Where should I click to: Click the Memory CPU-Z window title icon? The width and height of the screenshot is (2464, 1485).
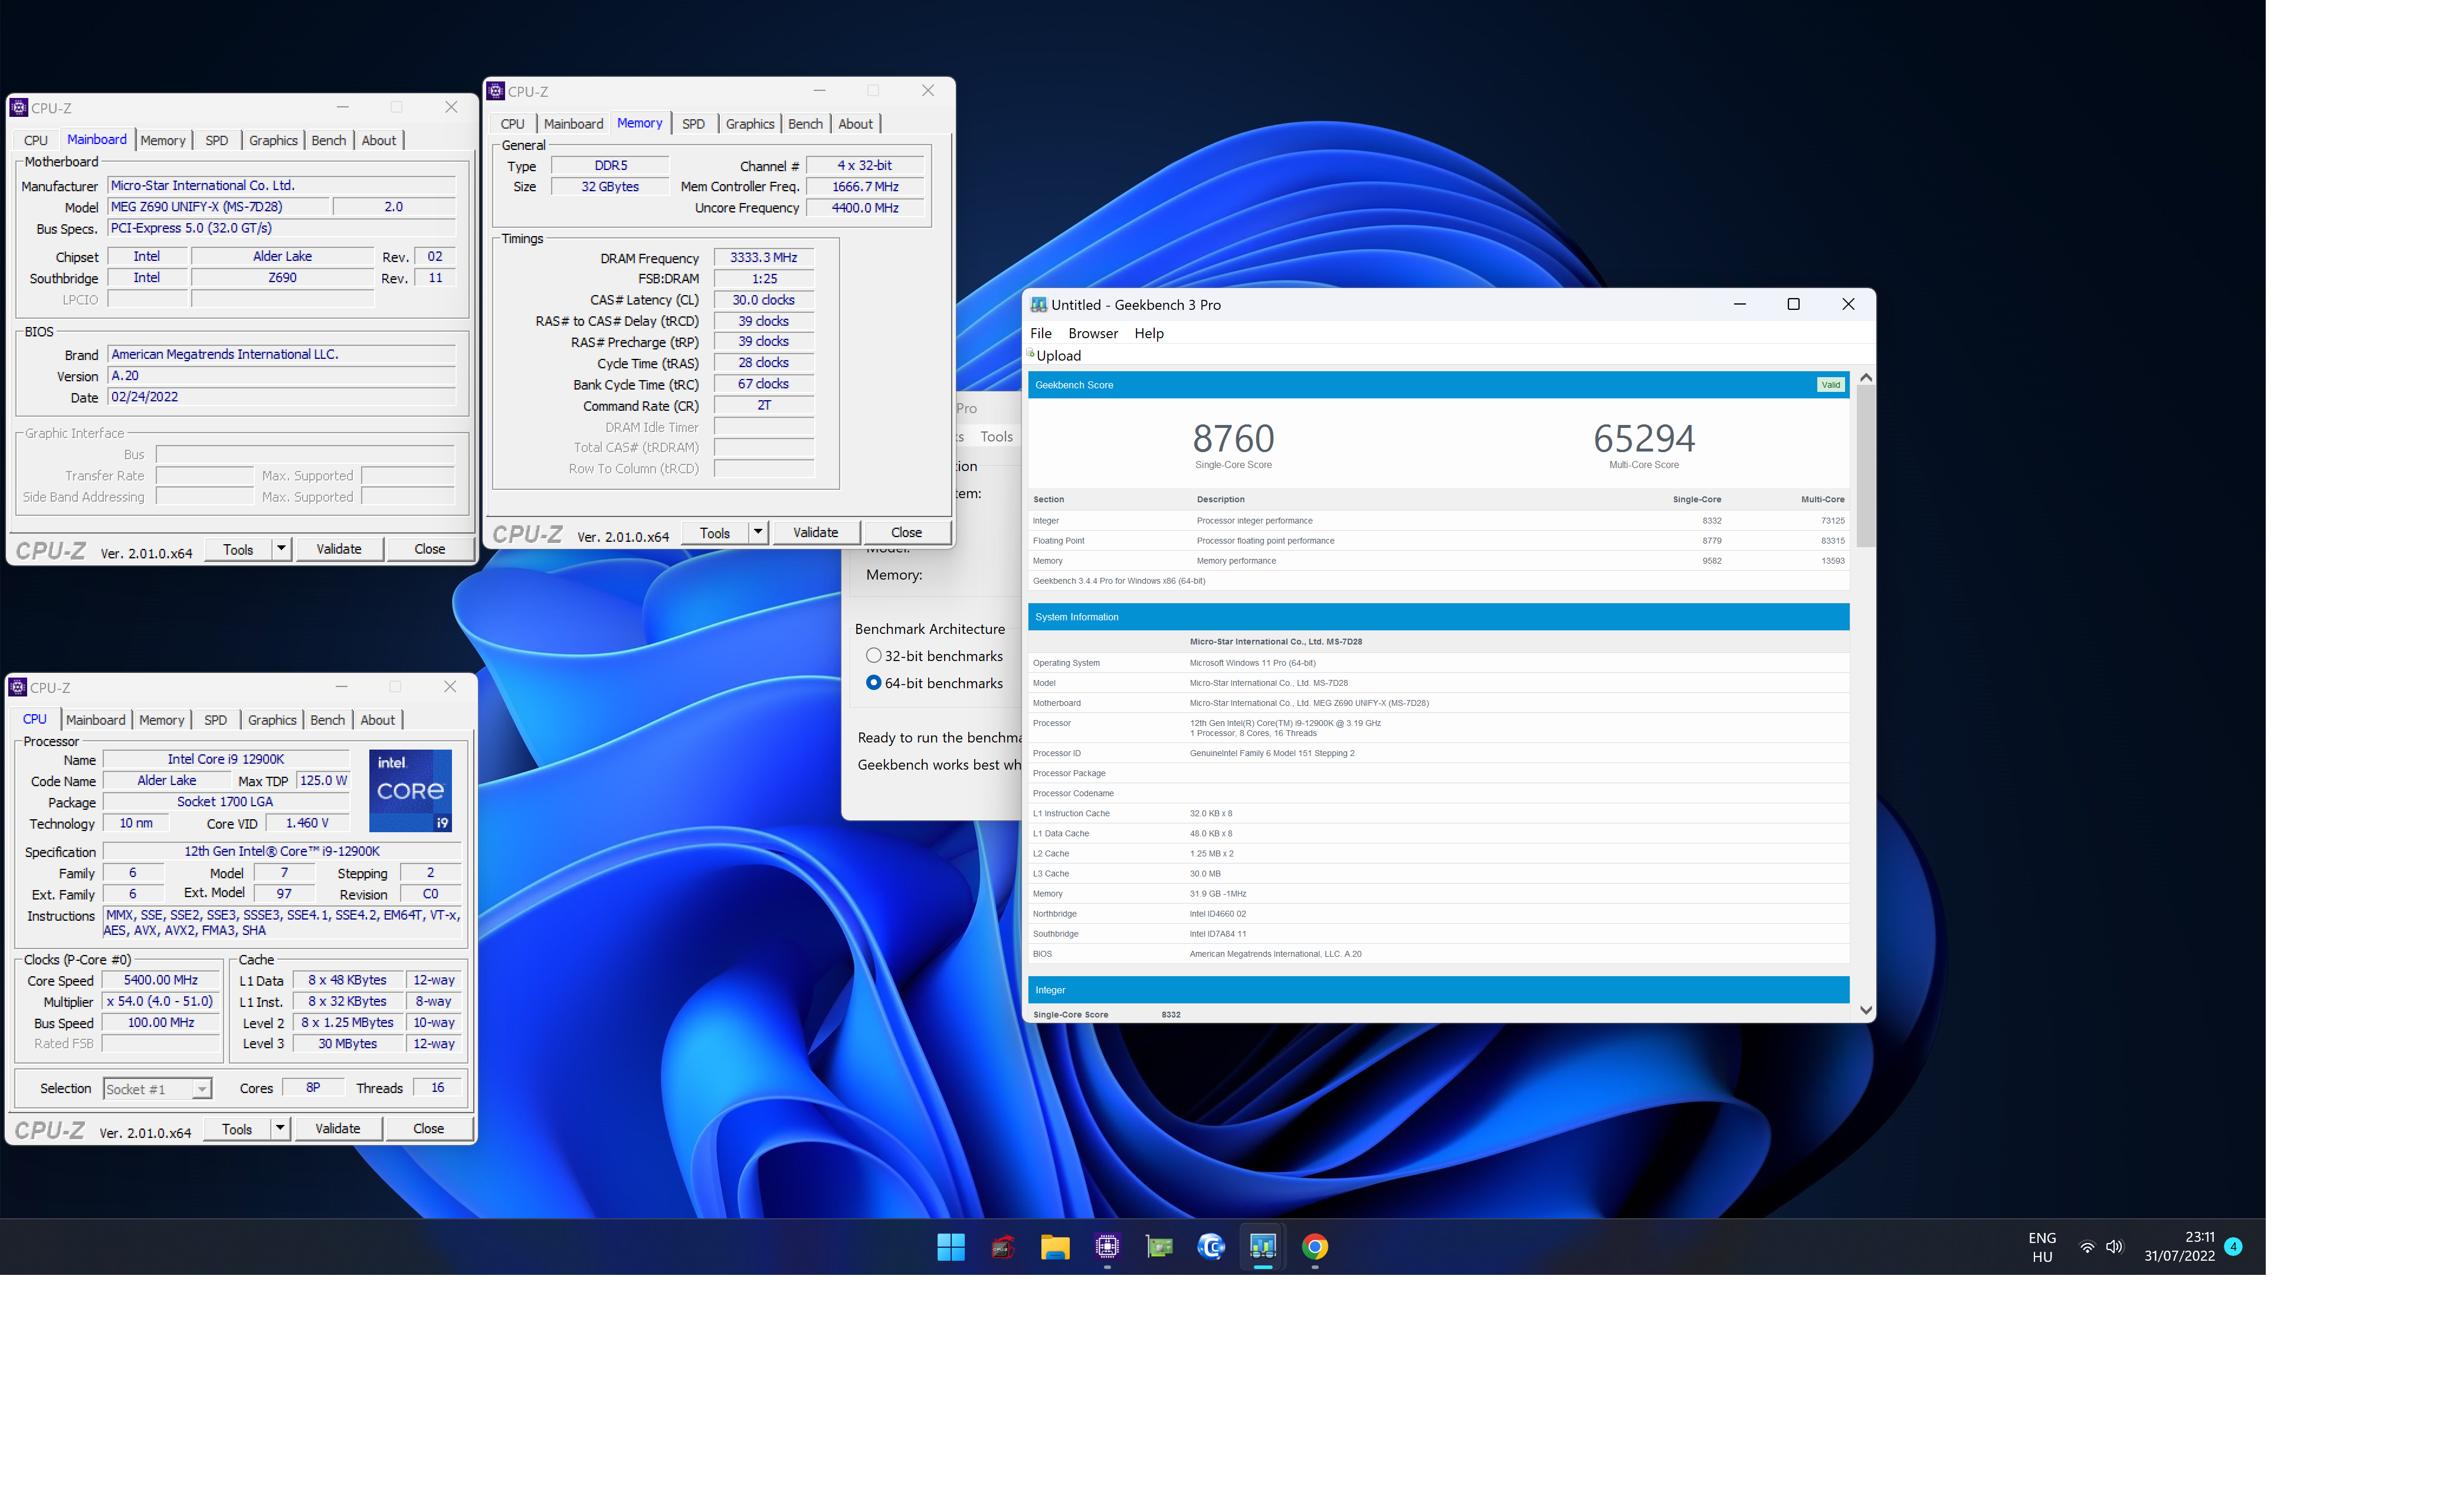495,92
